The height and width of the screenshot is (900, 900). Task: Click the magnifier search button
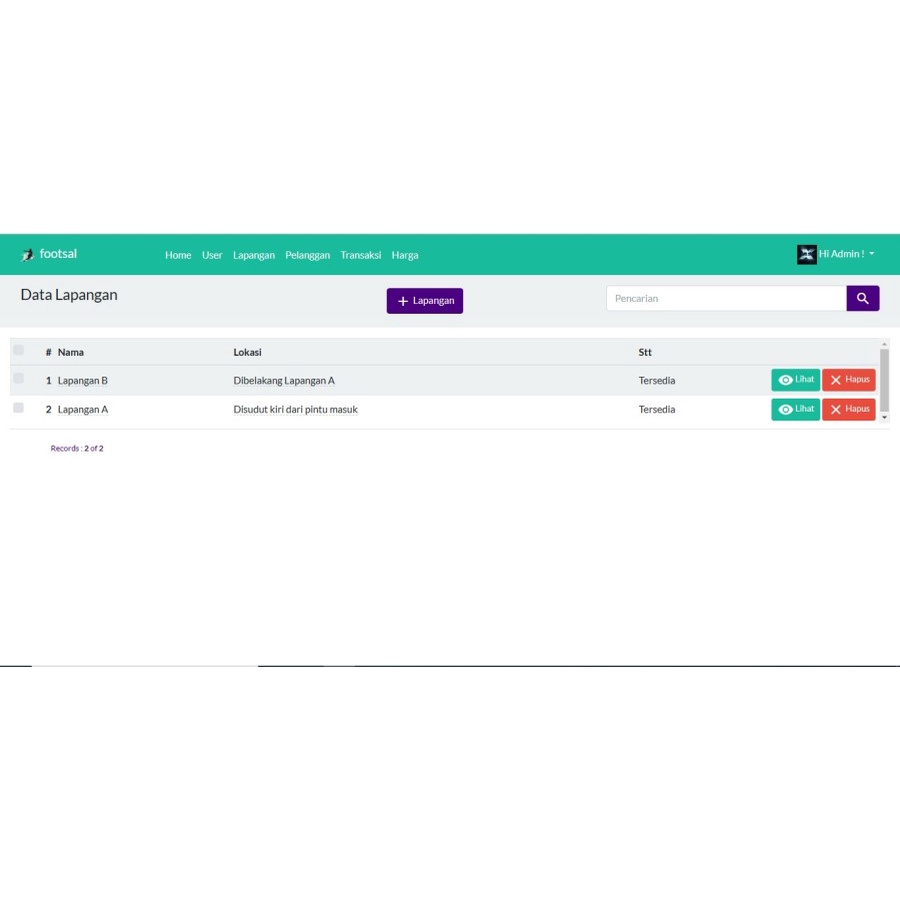[863, 298]
